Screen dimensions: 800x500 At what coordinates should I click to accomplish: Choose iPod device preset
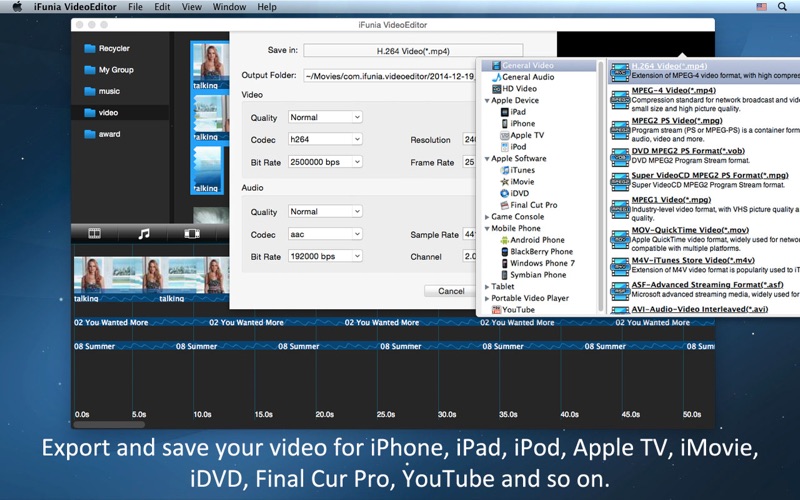513,147
